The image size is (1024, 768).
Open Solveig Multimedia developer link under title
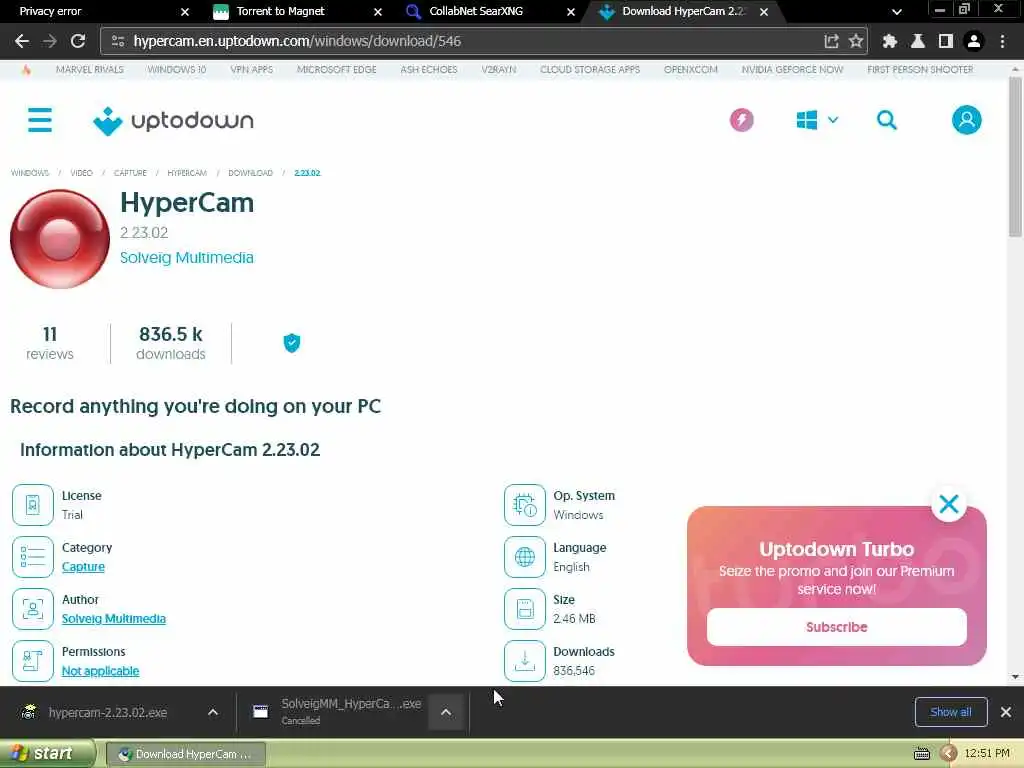(x=187, y=257)
